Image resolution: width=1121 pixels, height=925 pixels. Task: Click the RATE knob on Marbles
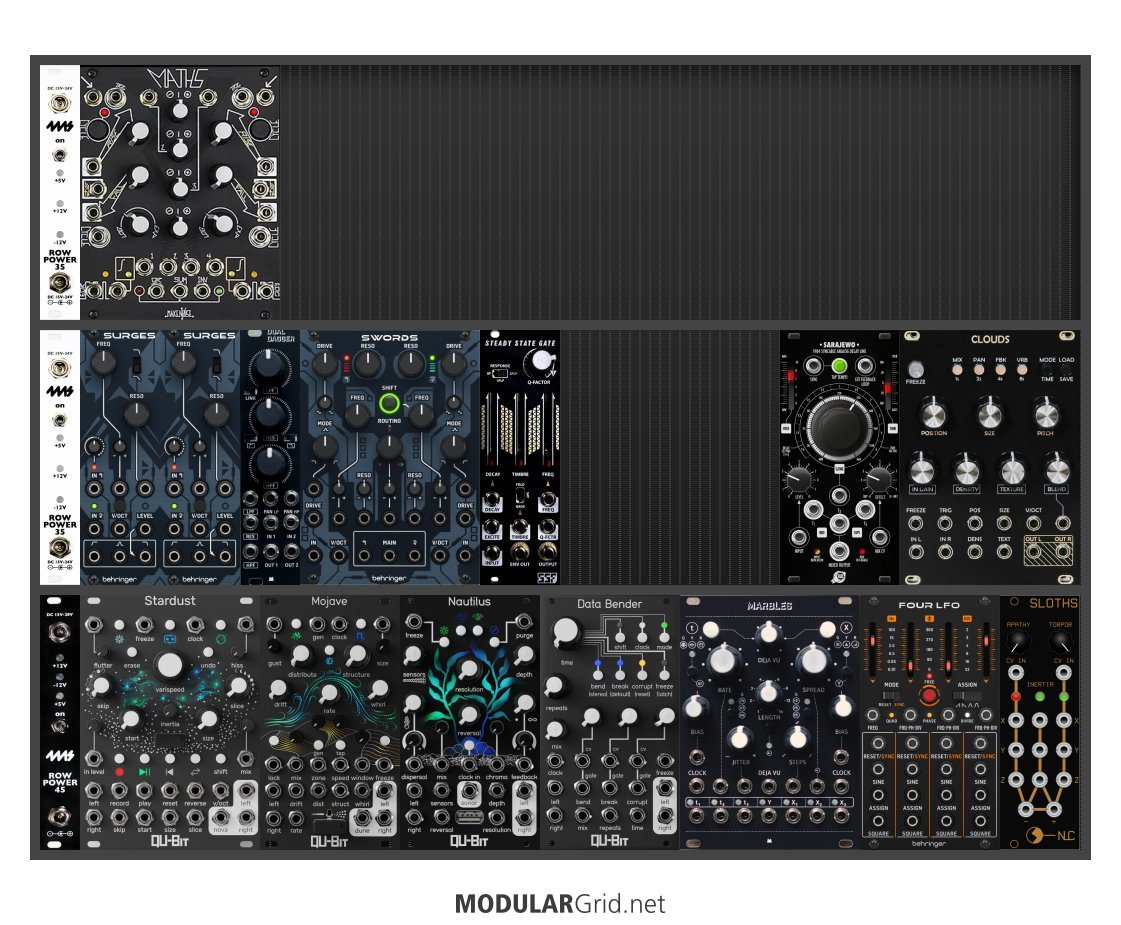[723, 659]
